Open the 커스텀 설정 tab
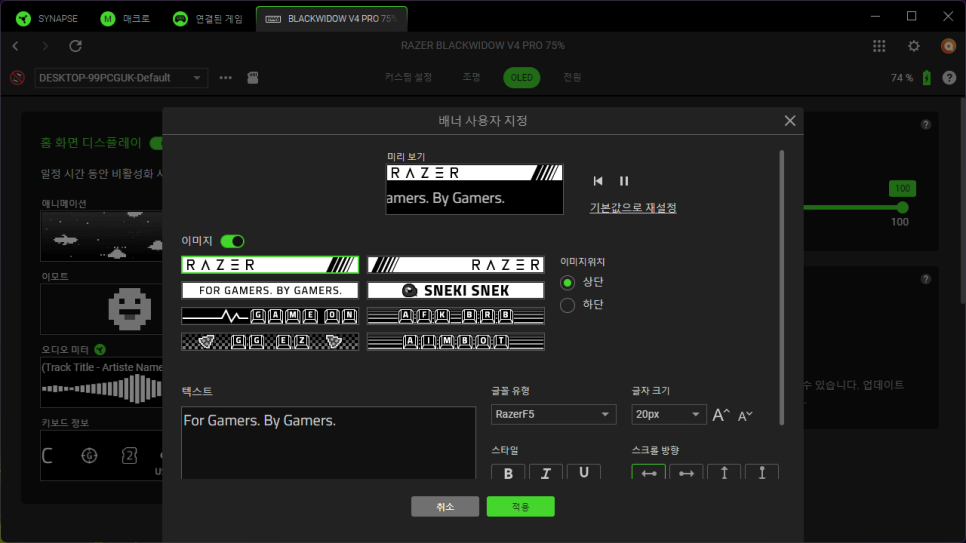Viewport: 966px width, 543px height. click(408, 77)
